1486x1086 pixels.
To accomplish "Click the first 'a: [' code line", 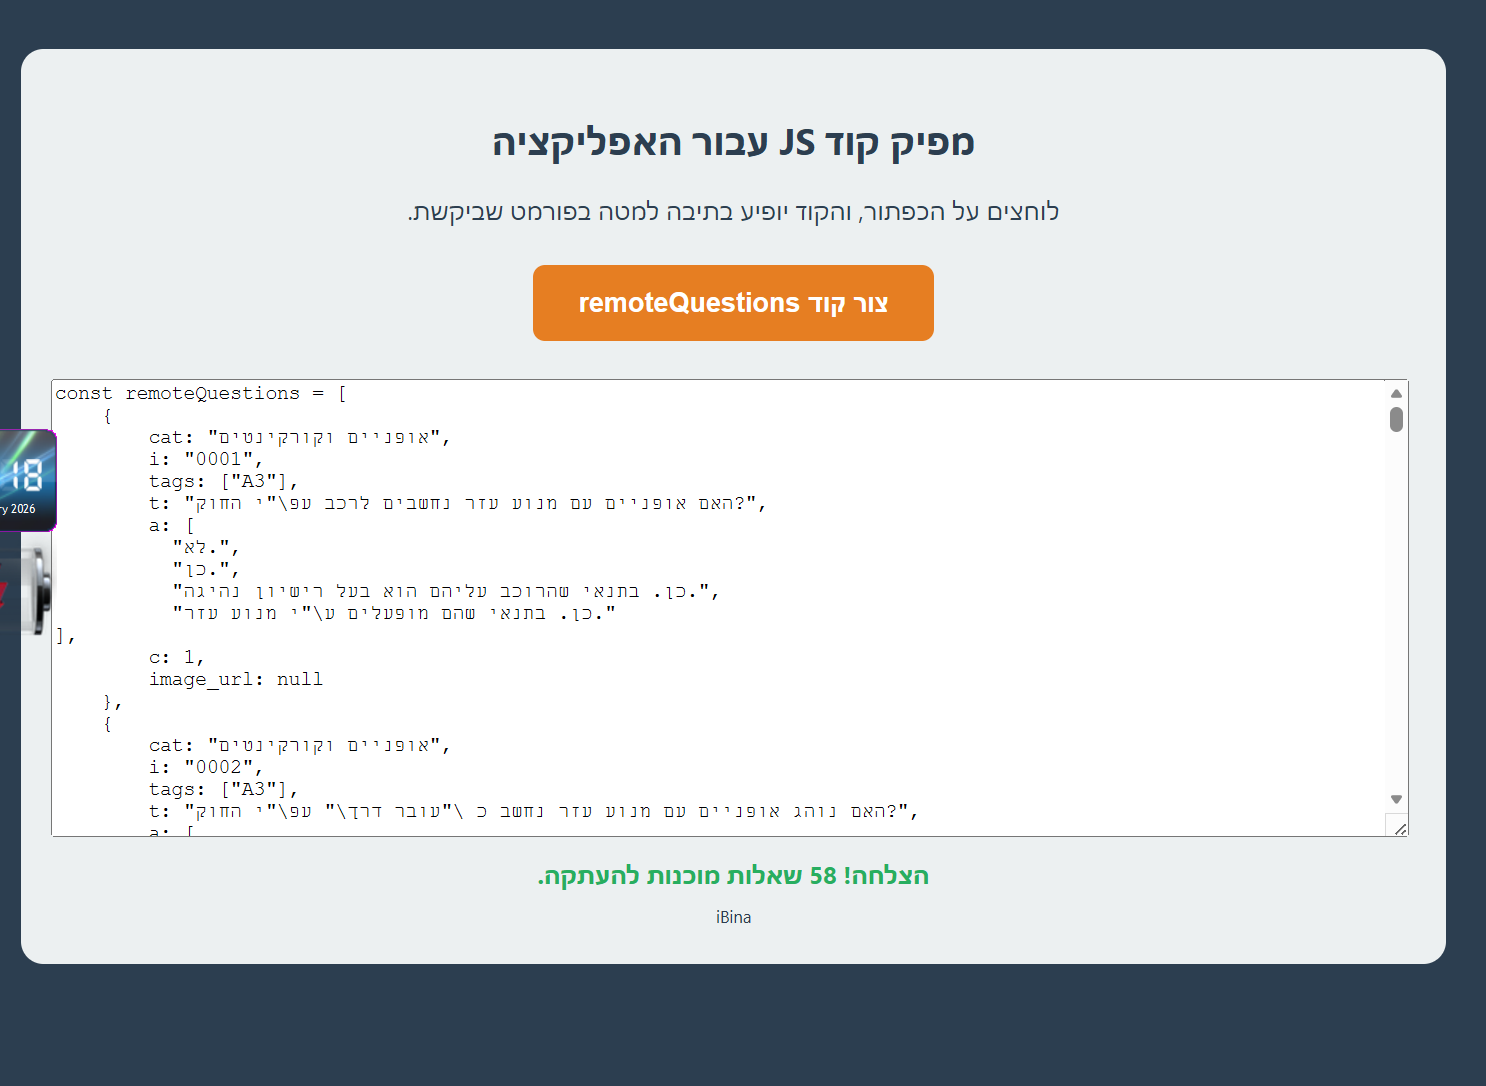I will tap(171, 526).
